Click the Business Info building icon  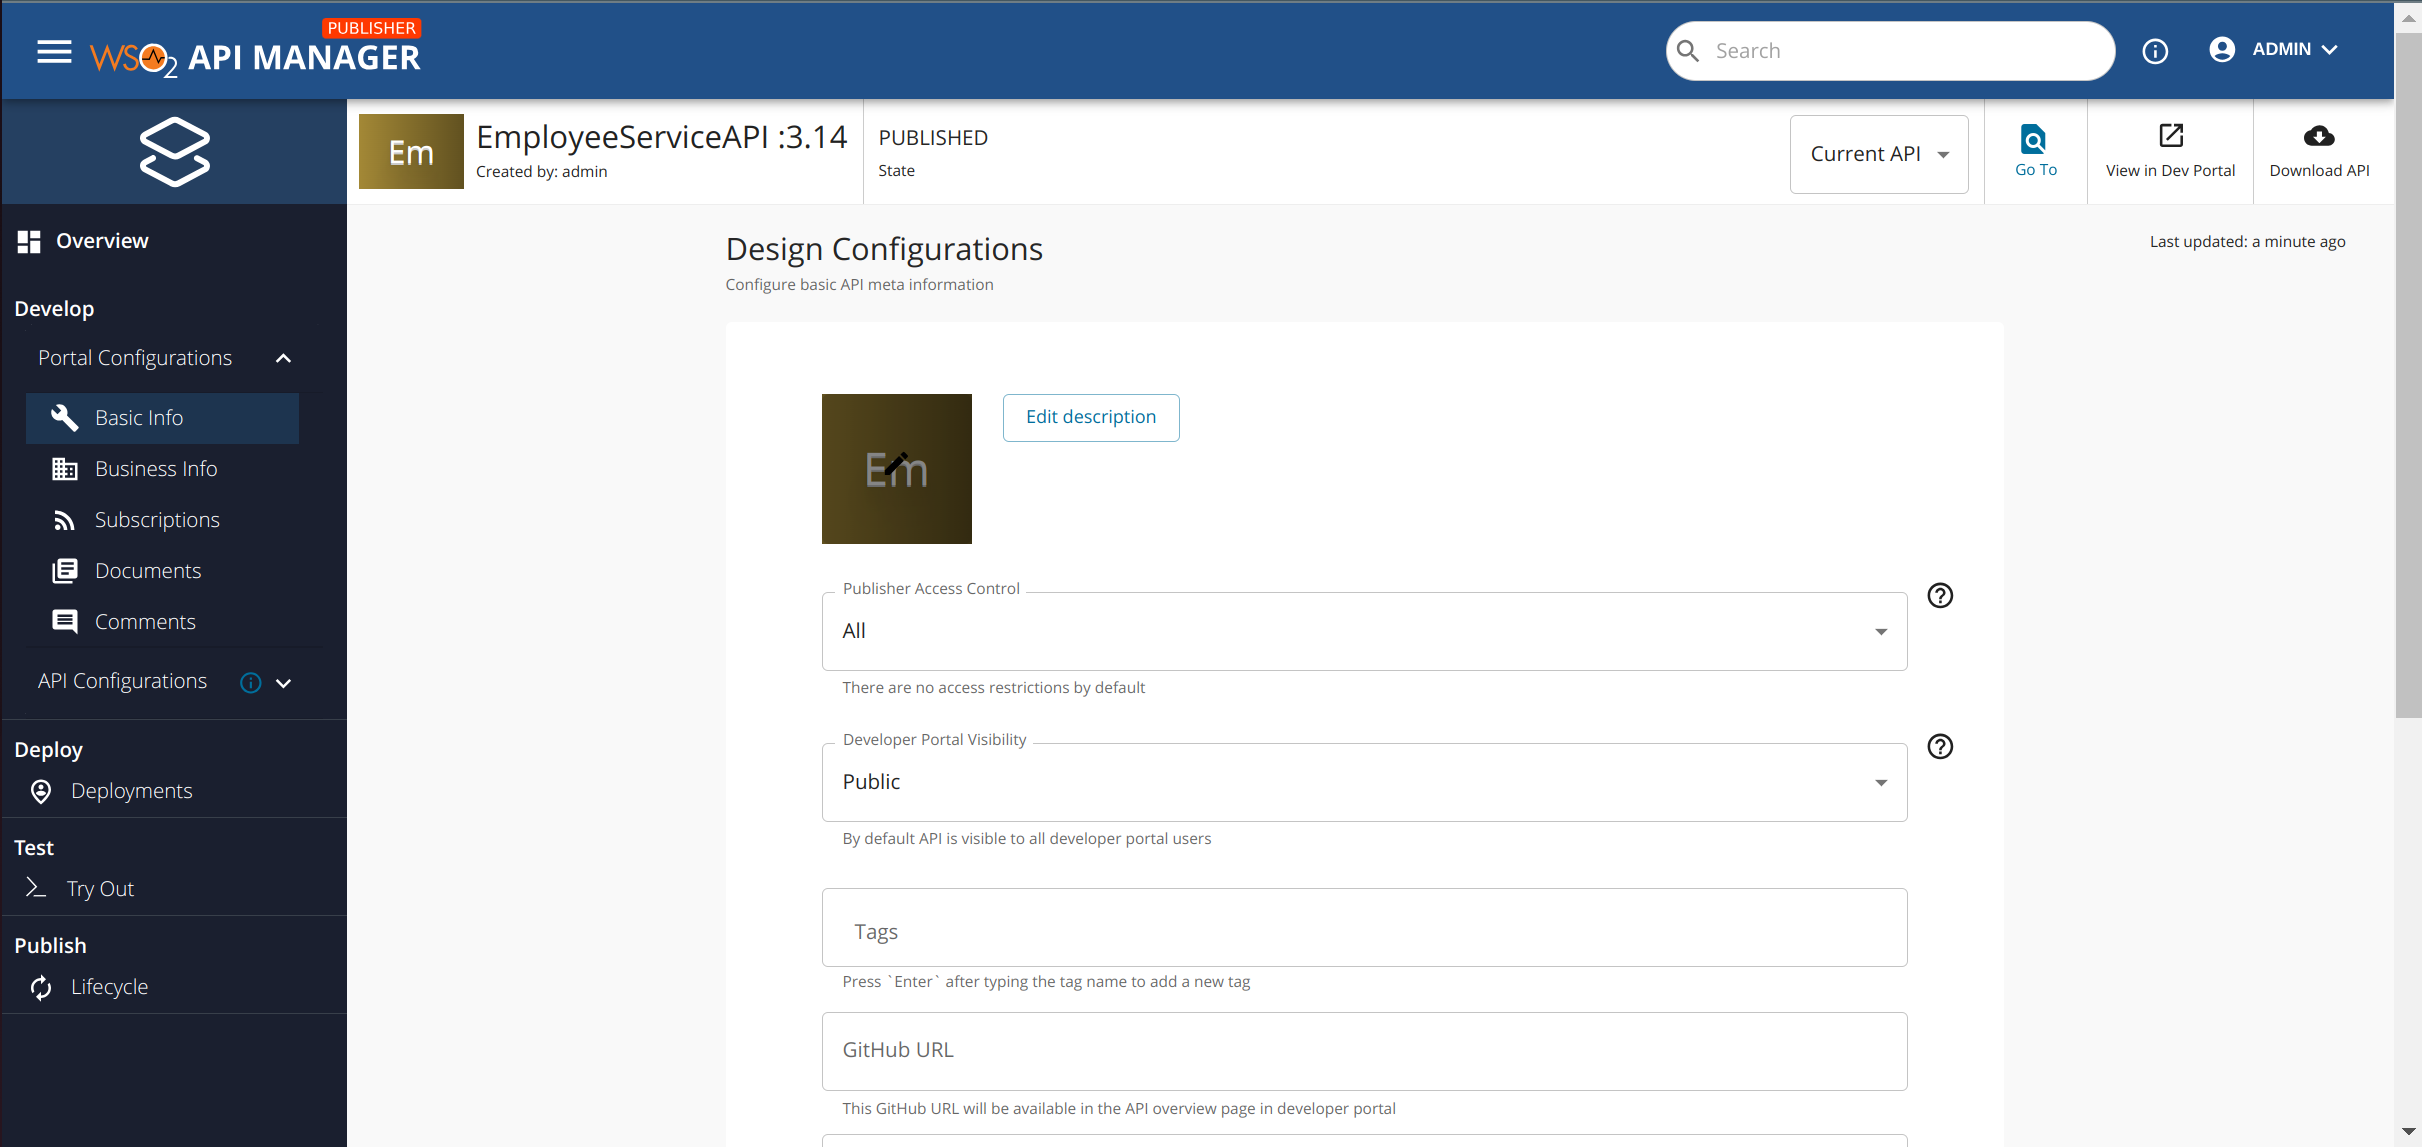tap(64, 469)
